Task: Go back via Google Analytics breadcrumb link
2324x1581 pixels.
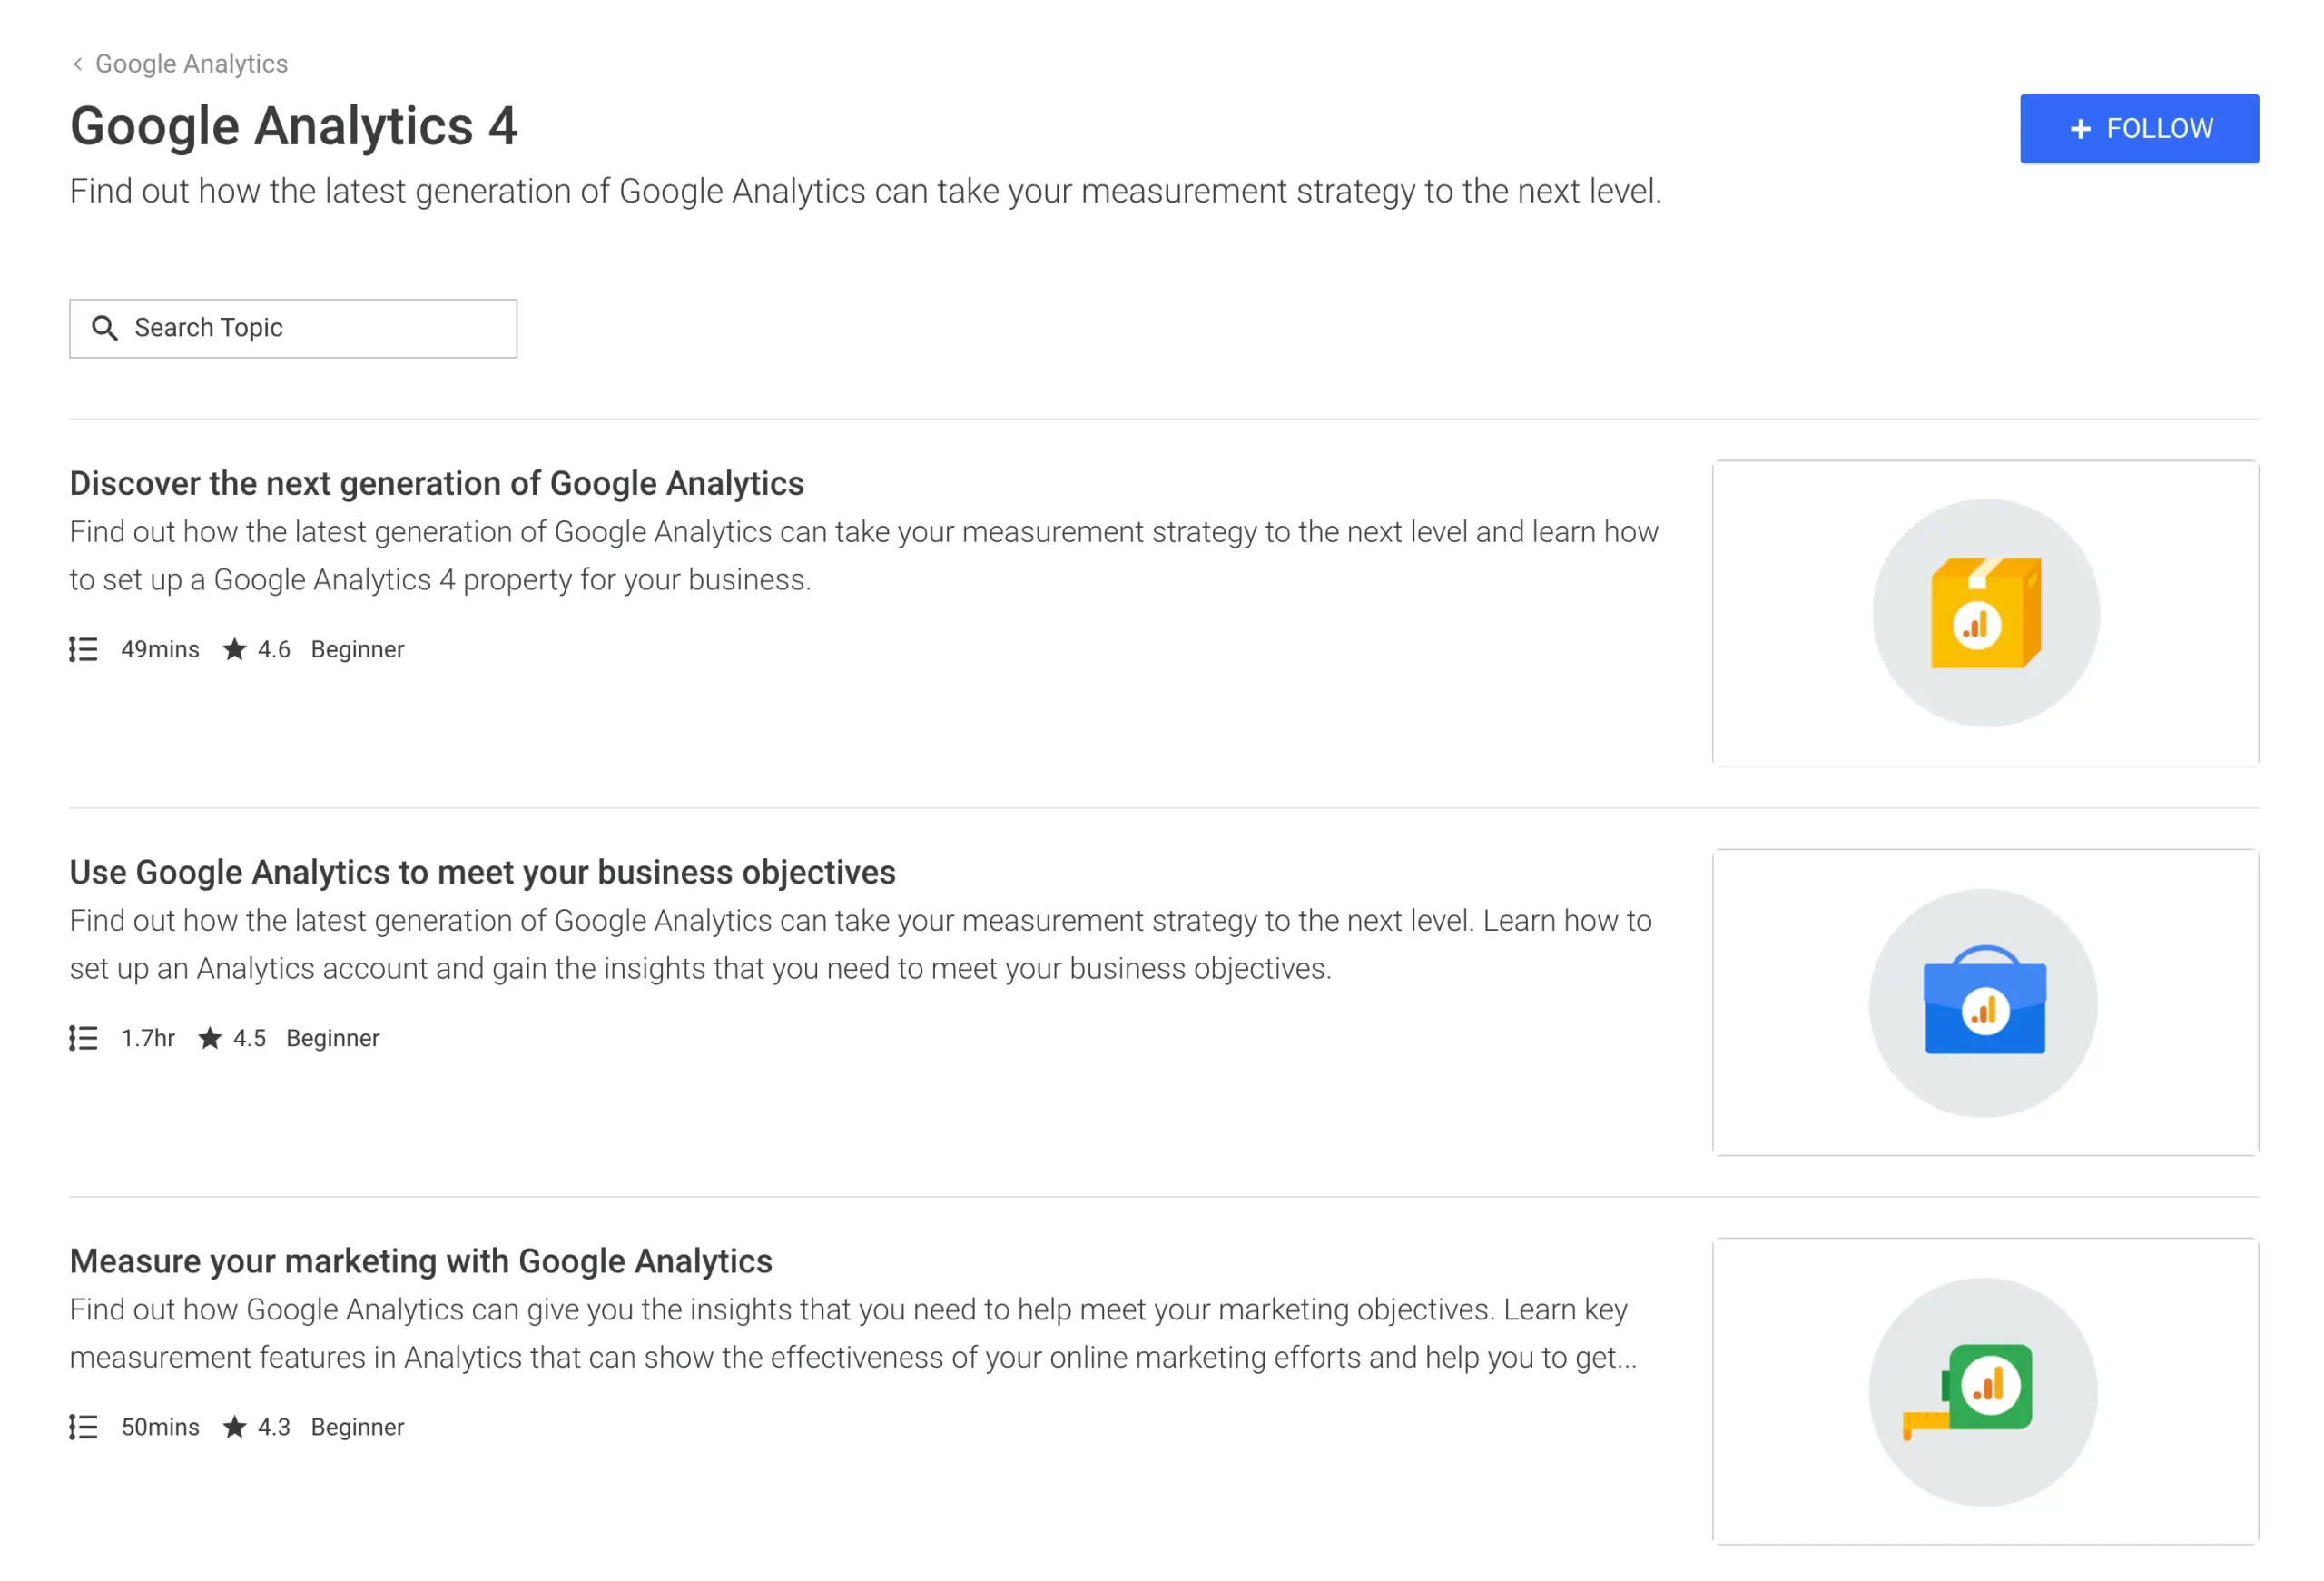Action: click(x=191, y=64)
